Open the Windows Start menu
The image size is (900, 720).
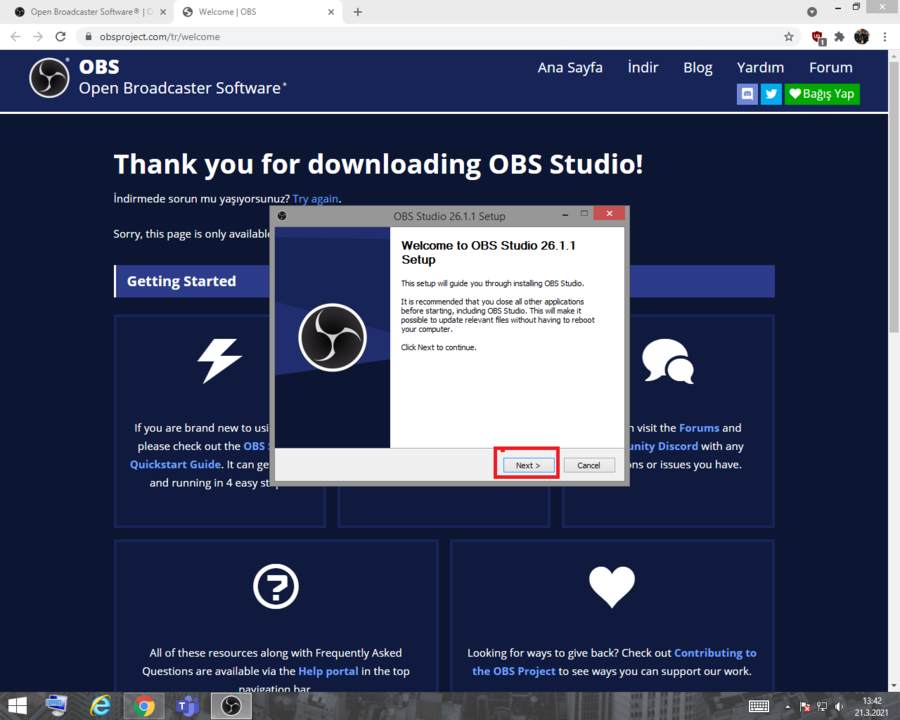click(x=17, y=706)
